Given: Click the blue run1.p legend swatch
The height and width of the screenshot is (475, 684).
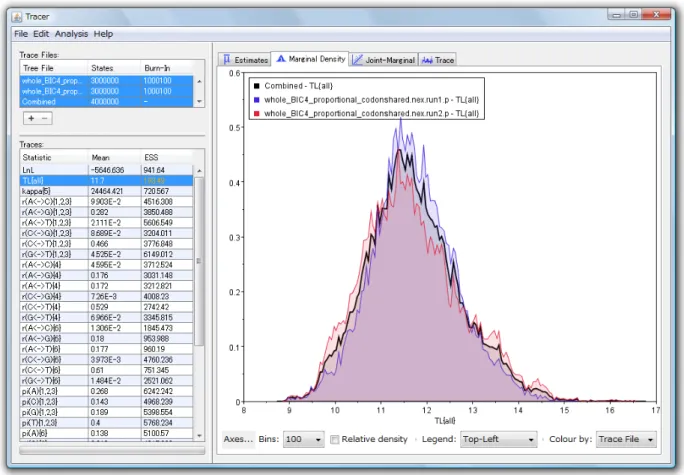Looking at the screenshot, I should point(257,100).
